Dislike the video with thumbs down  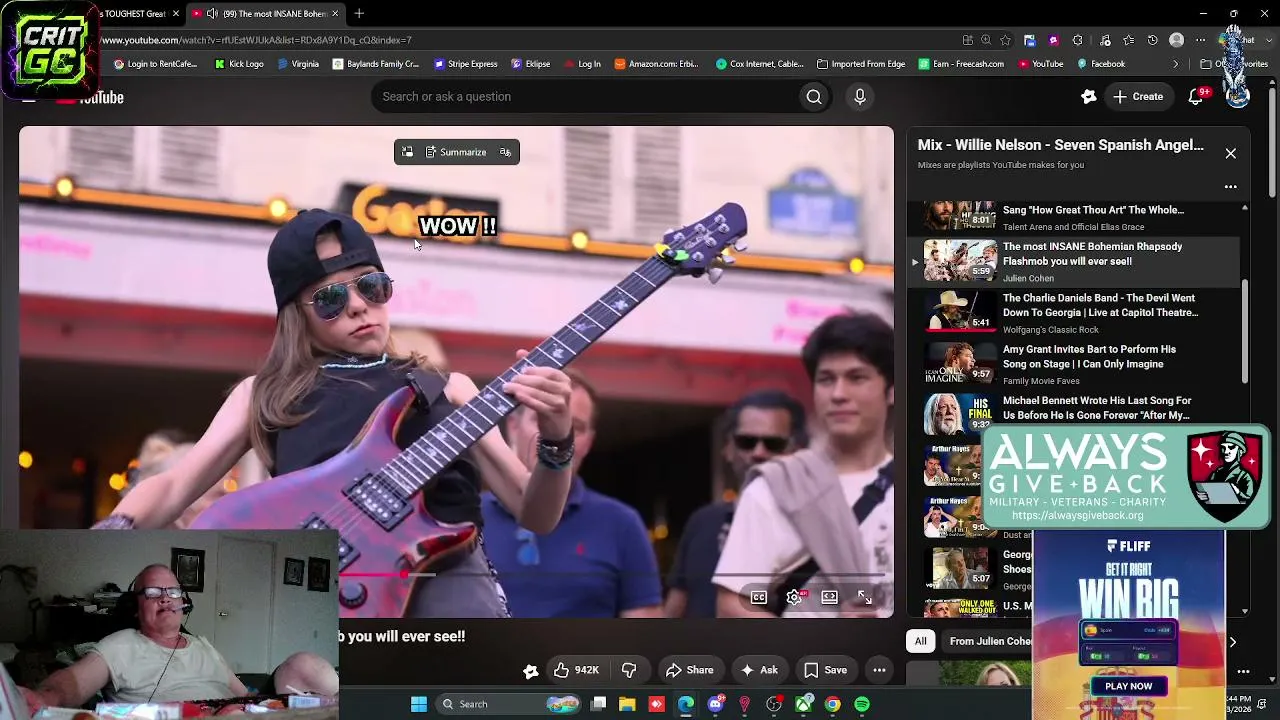pos(629,670)
